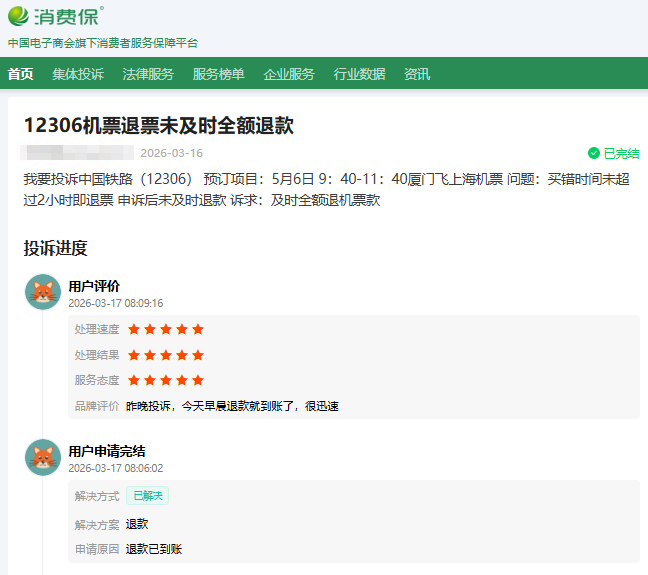Screen dimensions: 648x575
Task: Click the 解决方案 value 退款
Action: (137, 524)
